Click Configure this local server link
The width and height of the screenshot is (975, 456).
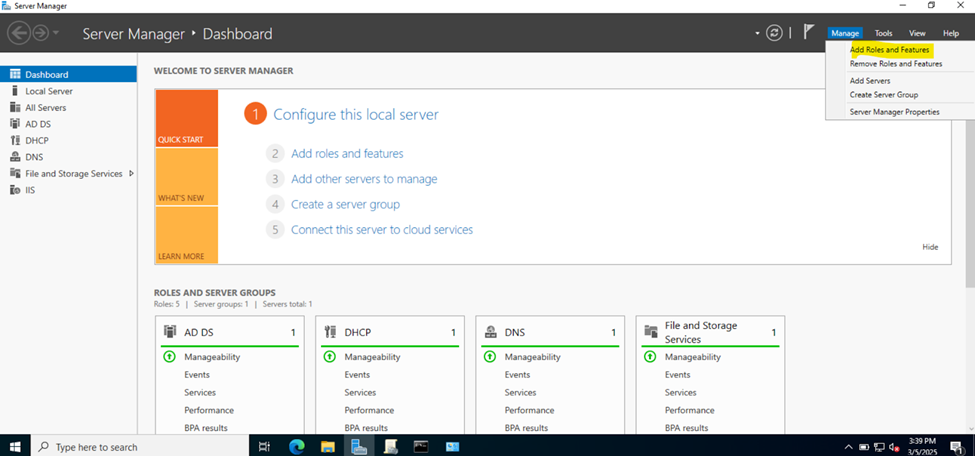pyautogui.click(x=356, y=114)
